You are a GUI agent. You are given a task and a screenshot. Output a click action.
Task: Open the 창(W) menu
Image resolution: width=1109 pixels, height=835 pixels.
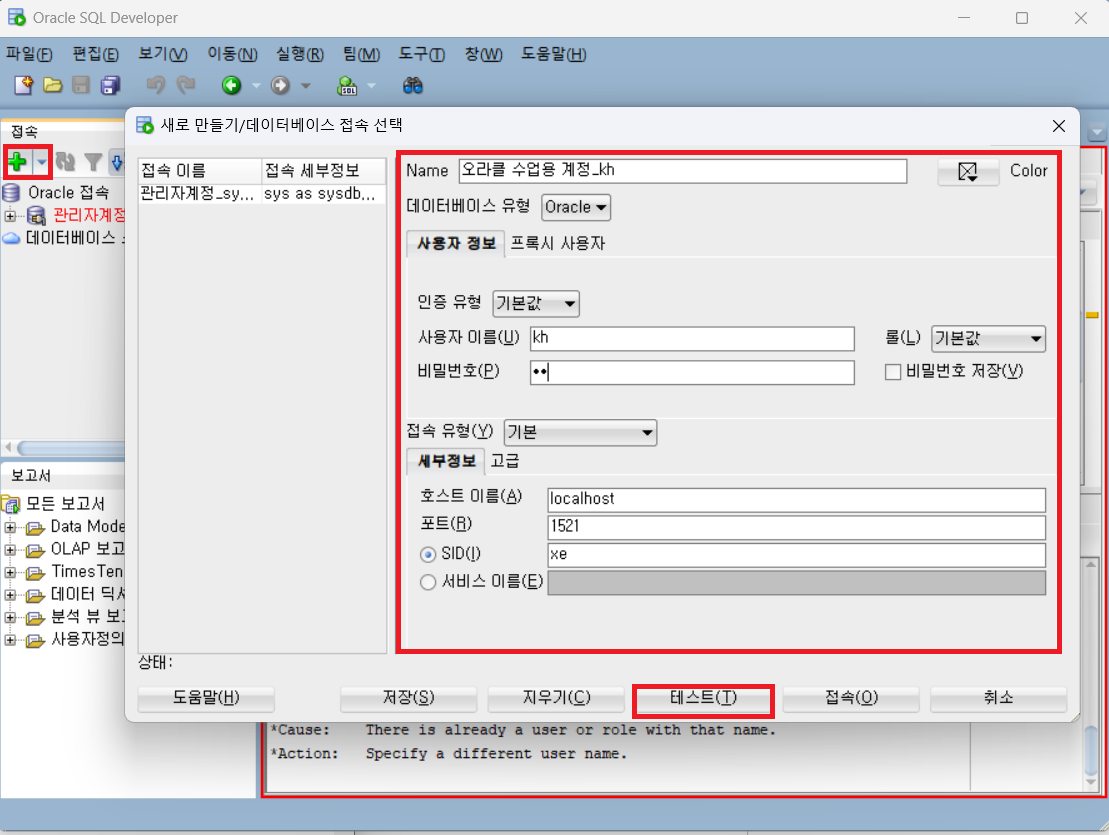click(484, 54)
